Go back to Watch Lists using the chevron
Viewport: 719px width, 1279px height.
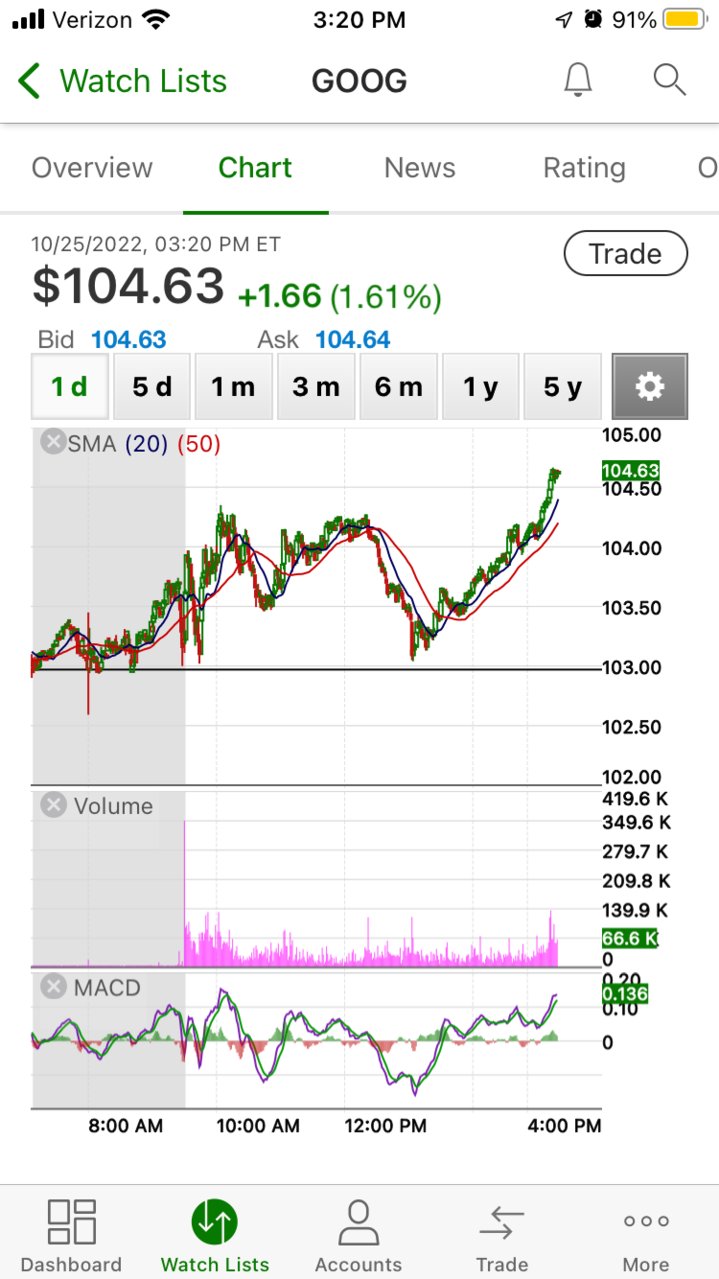click(30, 81)
